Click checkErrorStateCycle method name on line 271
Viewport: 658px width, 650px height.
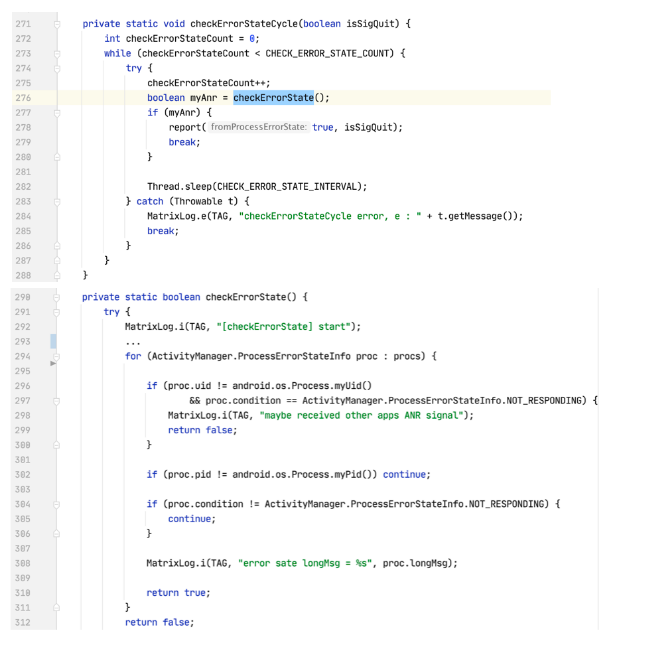point(244,24)
